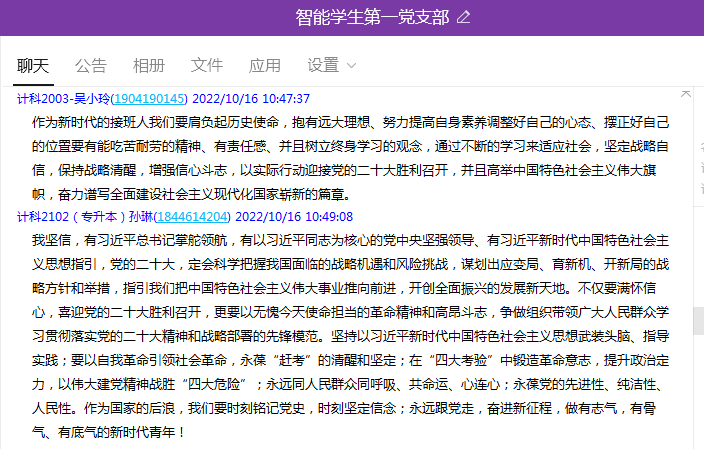The width and height of the screenshot is (704, 449).
Task: Select sender name 计科2102（专升本）孙琳
Action: [85, 217]
